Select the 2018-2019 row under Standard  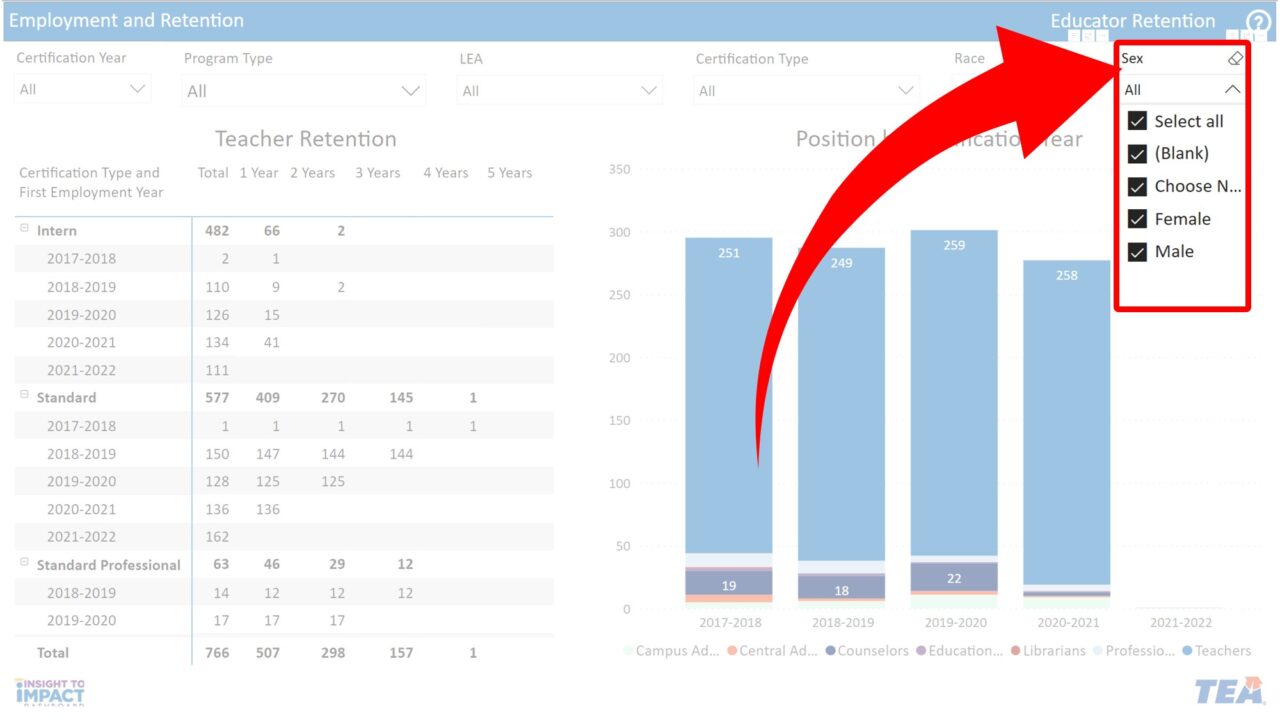[x=81, y=454]
